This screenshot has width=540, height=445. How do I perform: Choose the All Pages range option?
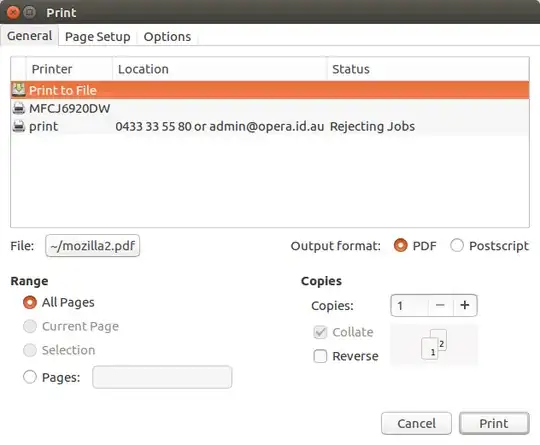30,302
